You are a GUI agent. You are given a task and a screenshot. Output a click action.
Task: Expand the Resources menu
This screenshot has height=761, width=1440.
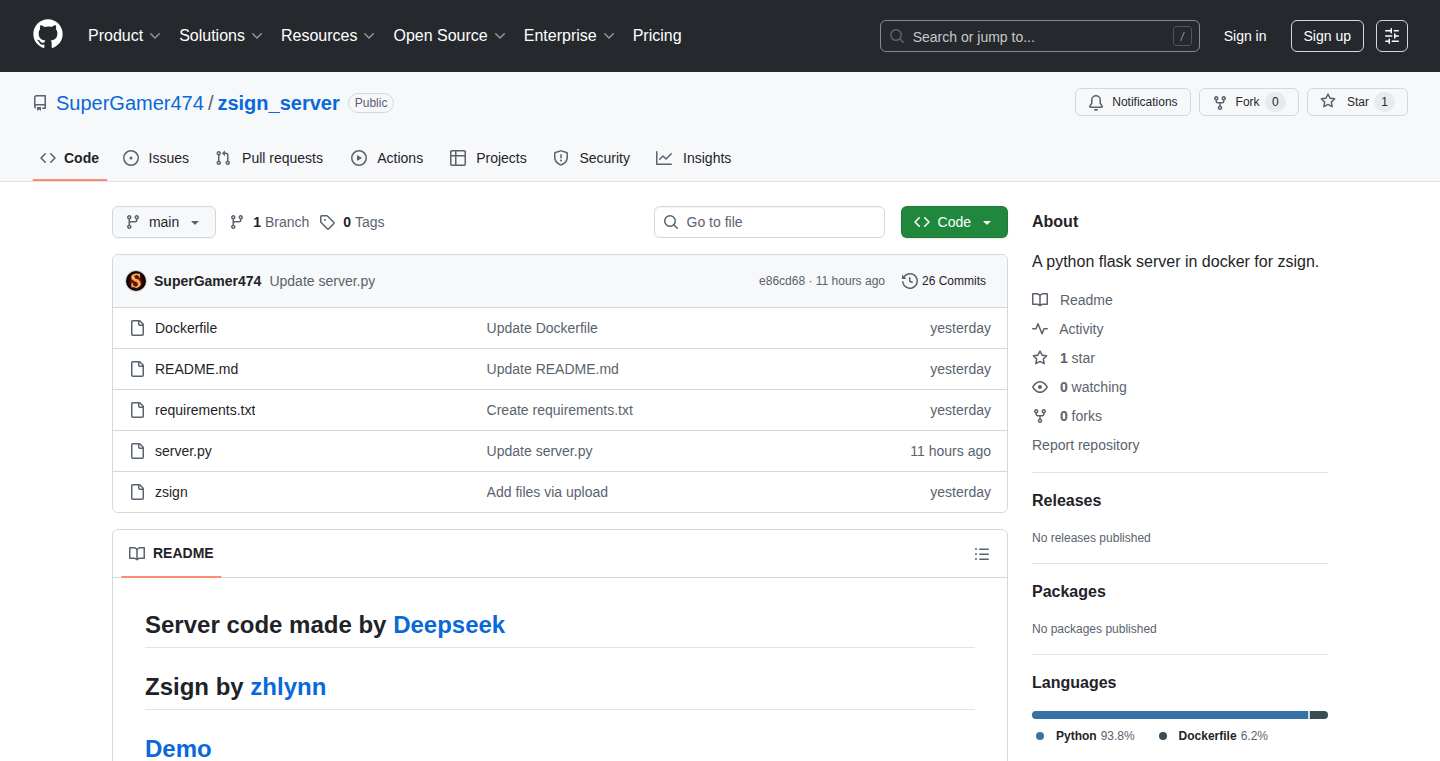[x=328, y=35]
